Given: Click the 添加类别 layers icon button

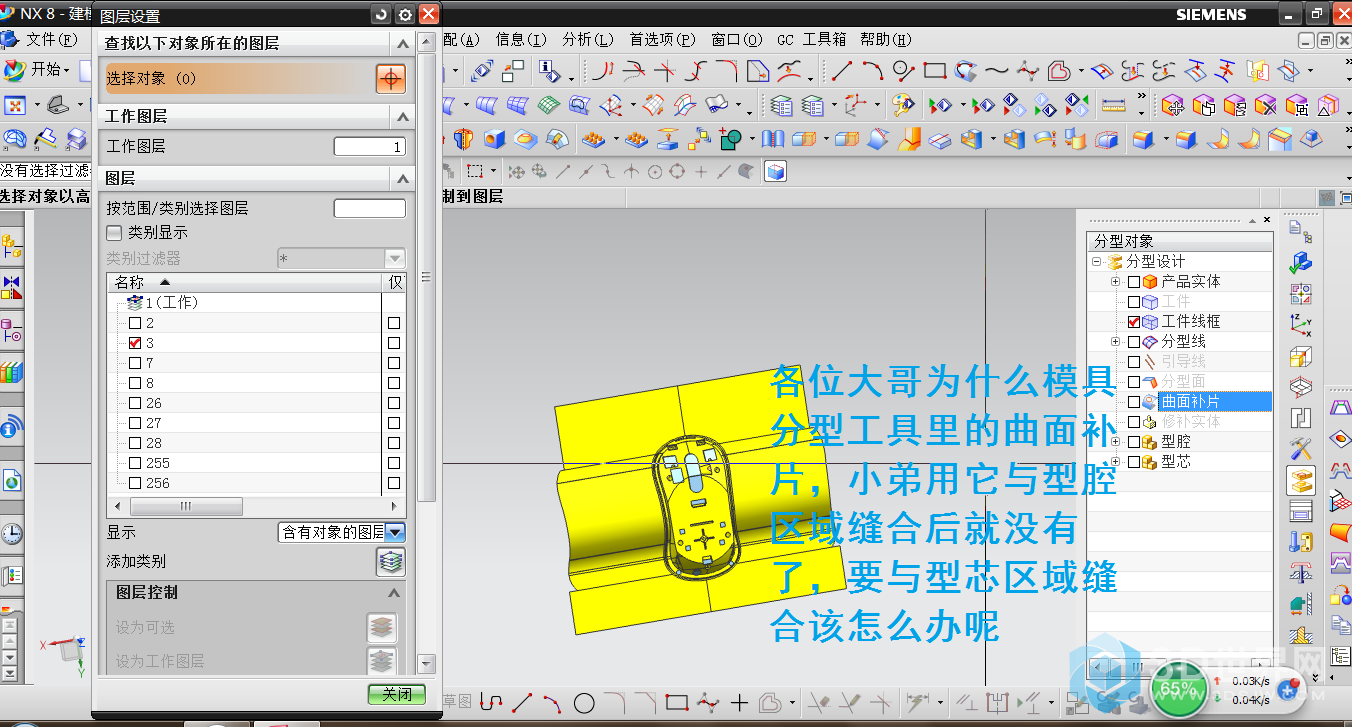Looking at the screenshot, I should pyautogui.click(x=391, y=562).
